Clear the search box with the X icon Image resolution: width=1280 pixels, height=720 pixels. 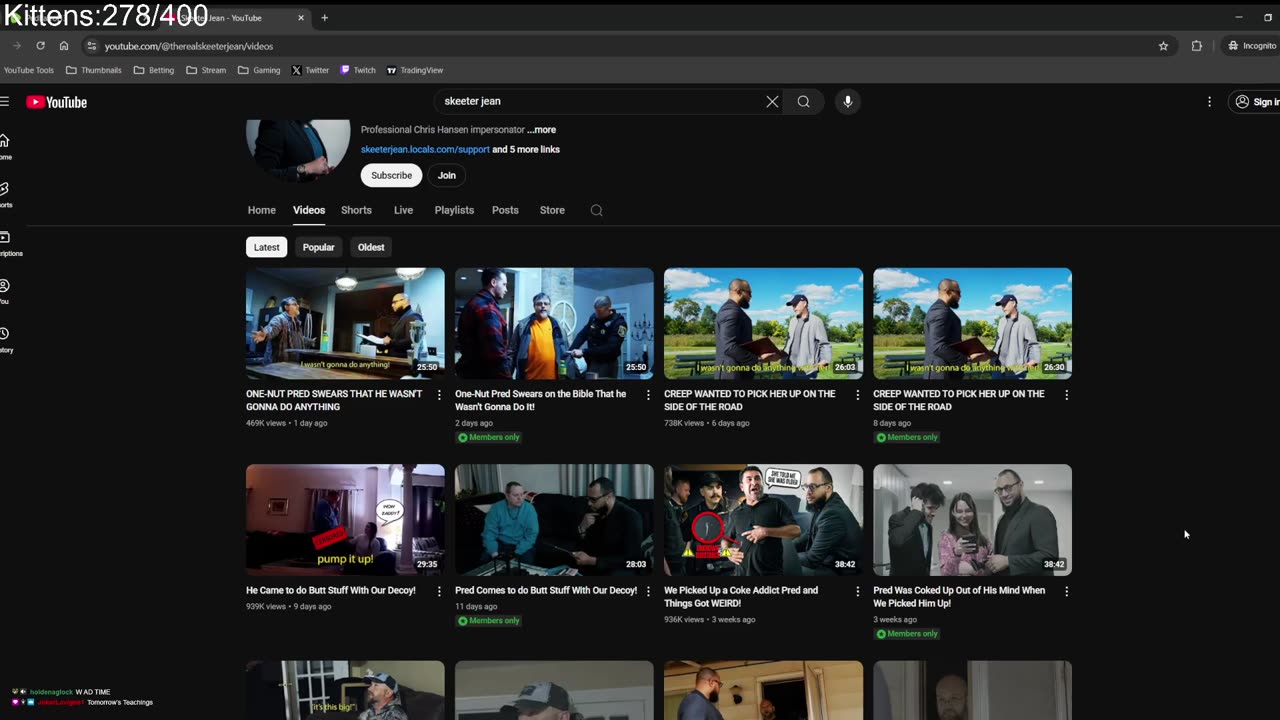click(772, 101)
